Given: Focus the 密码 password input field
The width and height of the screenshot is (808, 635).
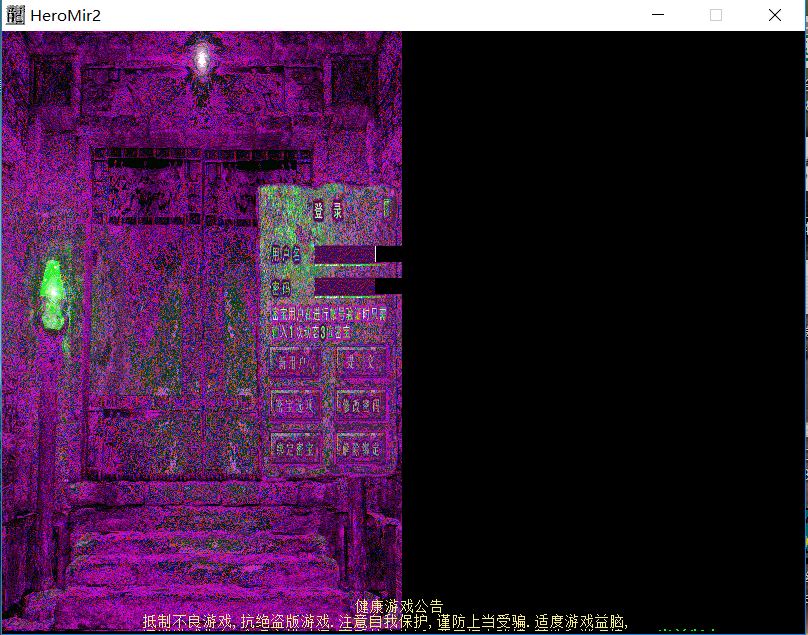Looking at the screenshot, I should click(x=345, y=287).
